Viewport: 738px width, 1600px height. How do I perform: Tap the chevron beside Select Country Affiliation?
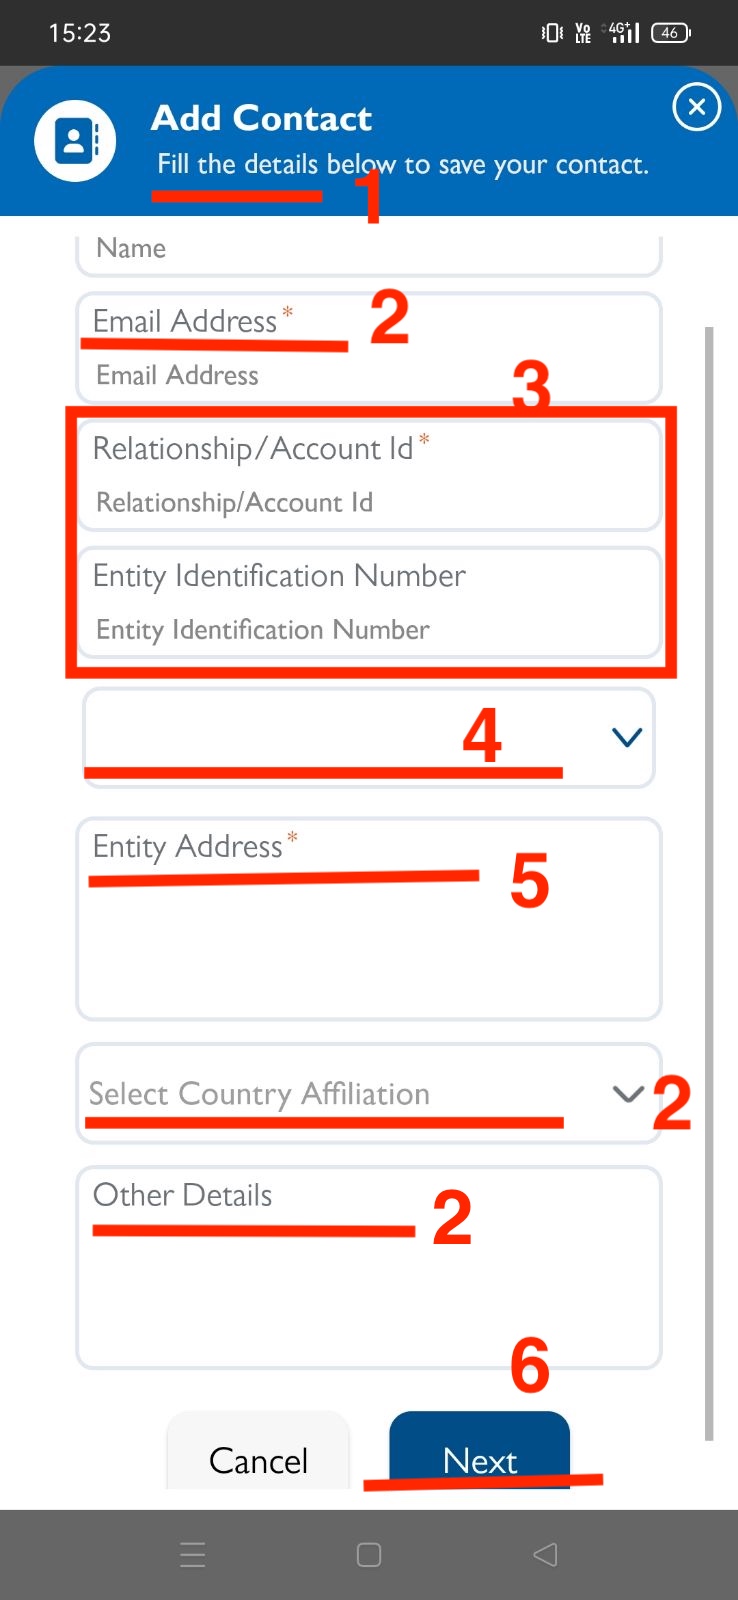point(627,1093)
